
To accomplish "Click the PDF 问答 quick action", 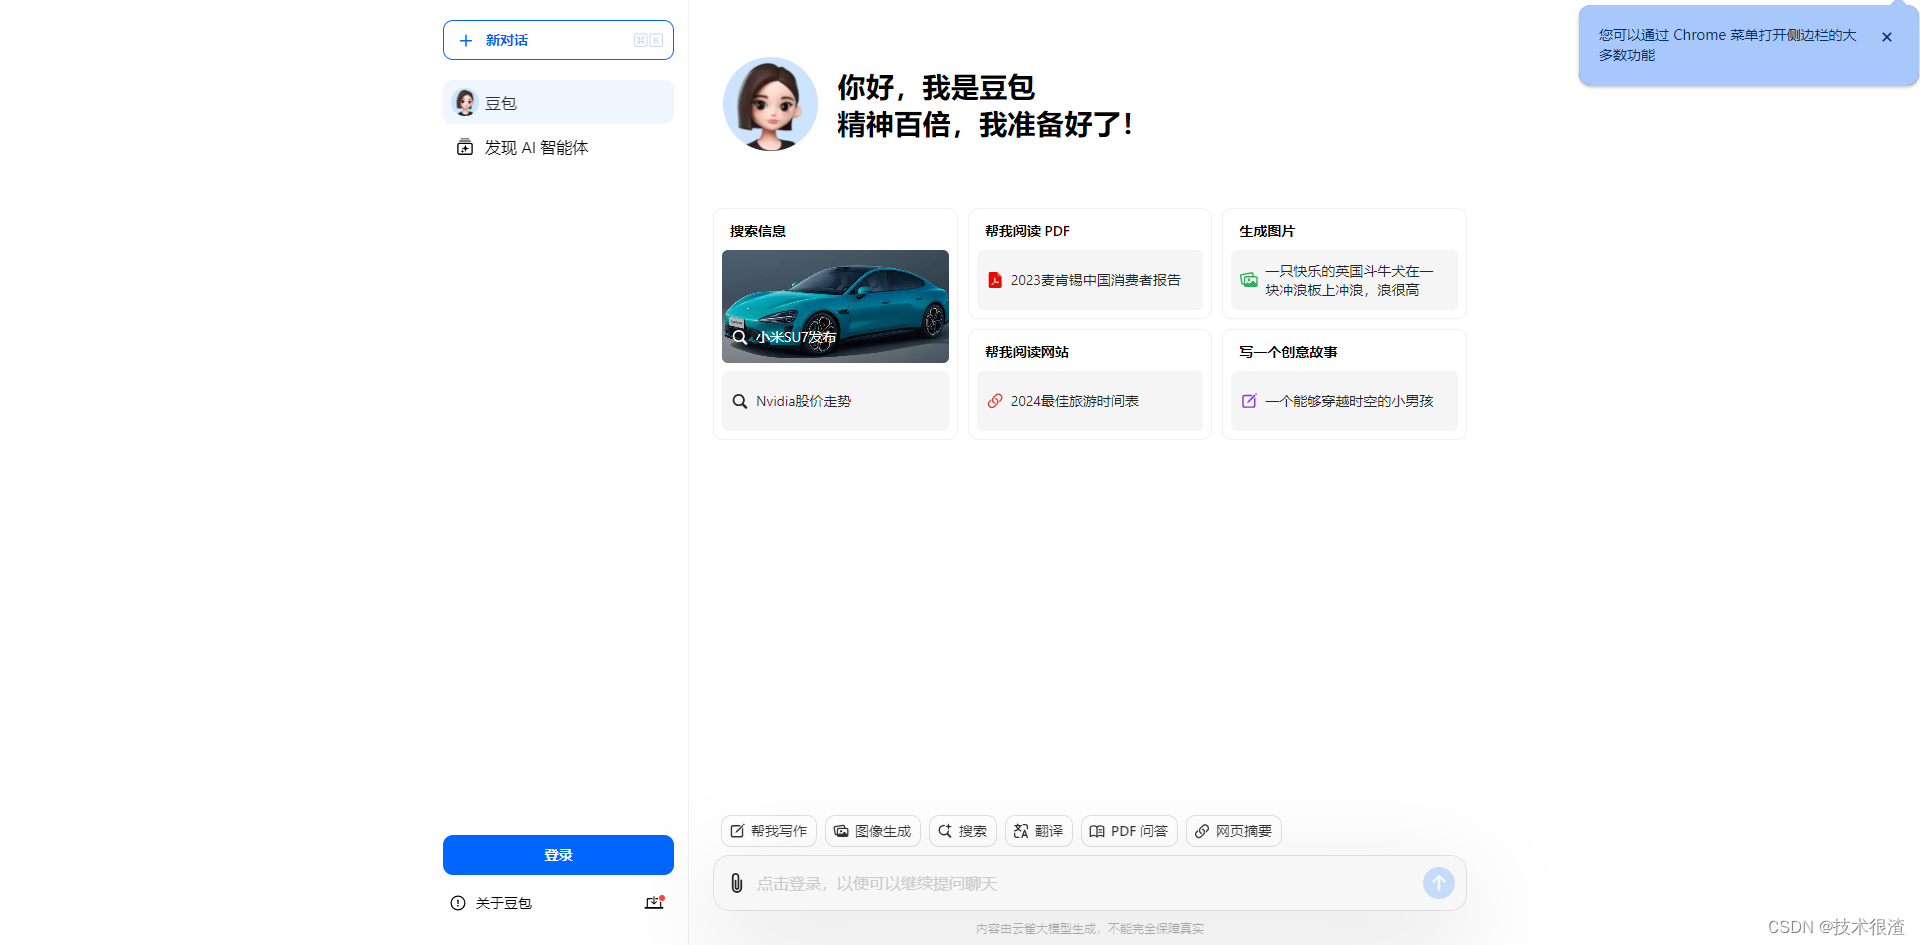I will tap(1129, 831).
